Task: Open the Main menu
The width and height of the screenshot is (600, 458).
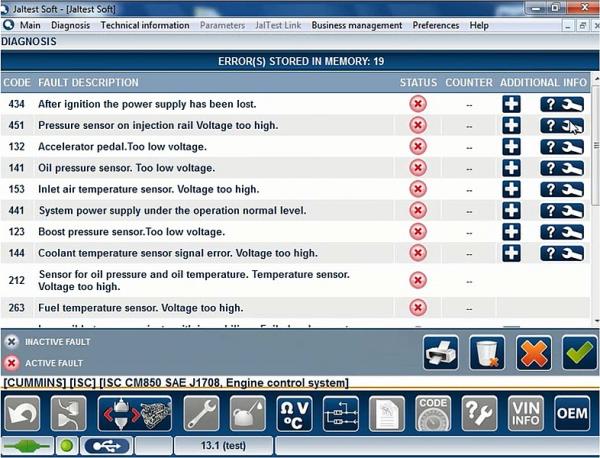Action: (x=30, y=25)
